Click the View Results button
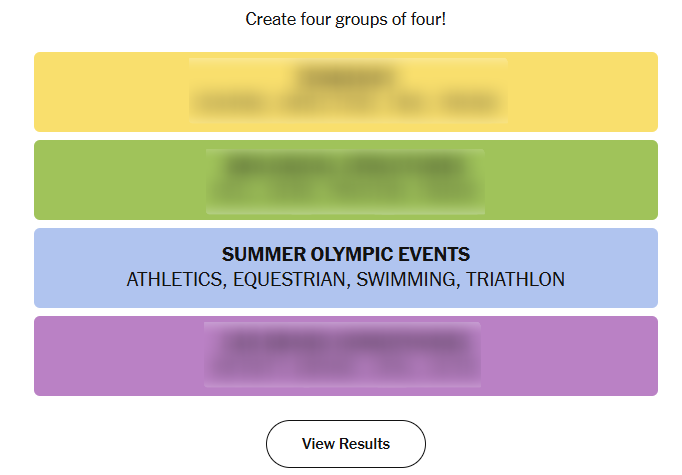Screen dimensions: 682x475 (x=345, y=444)
